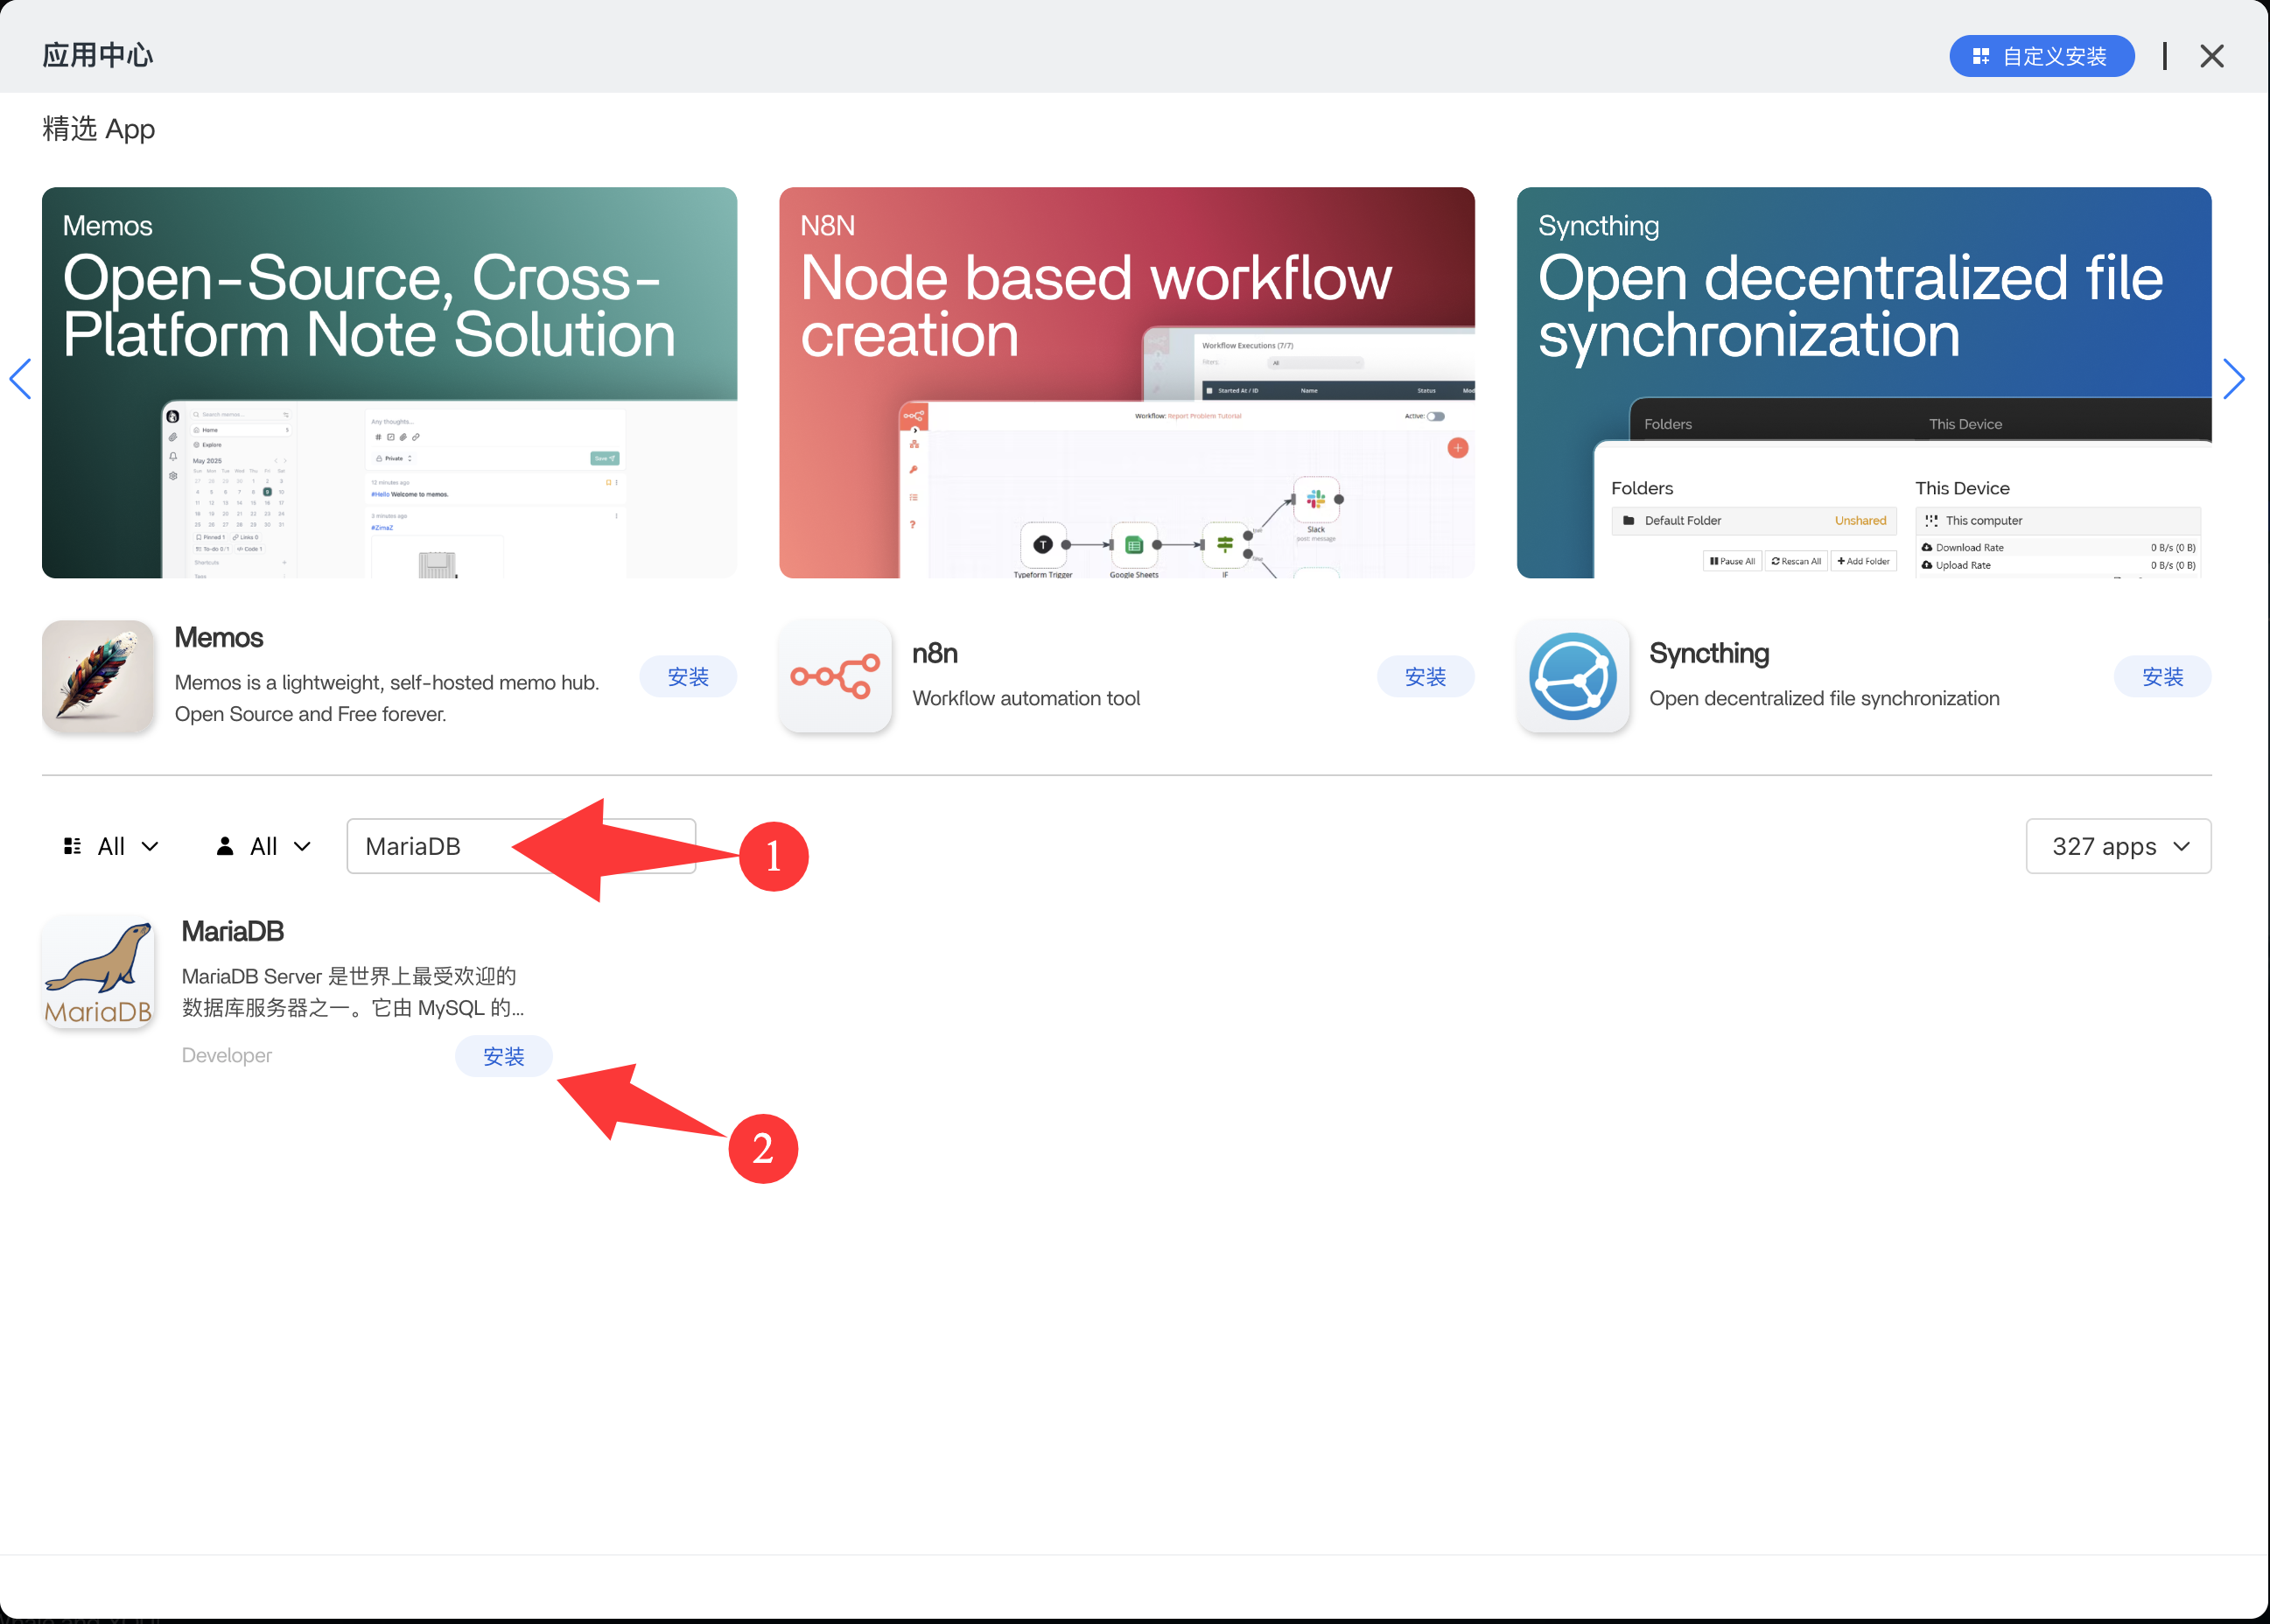Image resolution: width=2270 pixels, height=1624 pixels.
Task: Click the n8n workflow app icon
Action: 835,677
